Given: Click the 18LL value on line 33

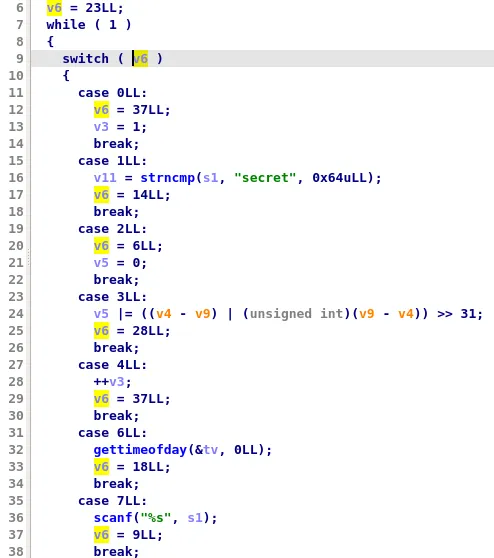Looking at the screenshot, I should coord(148,467).
